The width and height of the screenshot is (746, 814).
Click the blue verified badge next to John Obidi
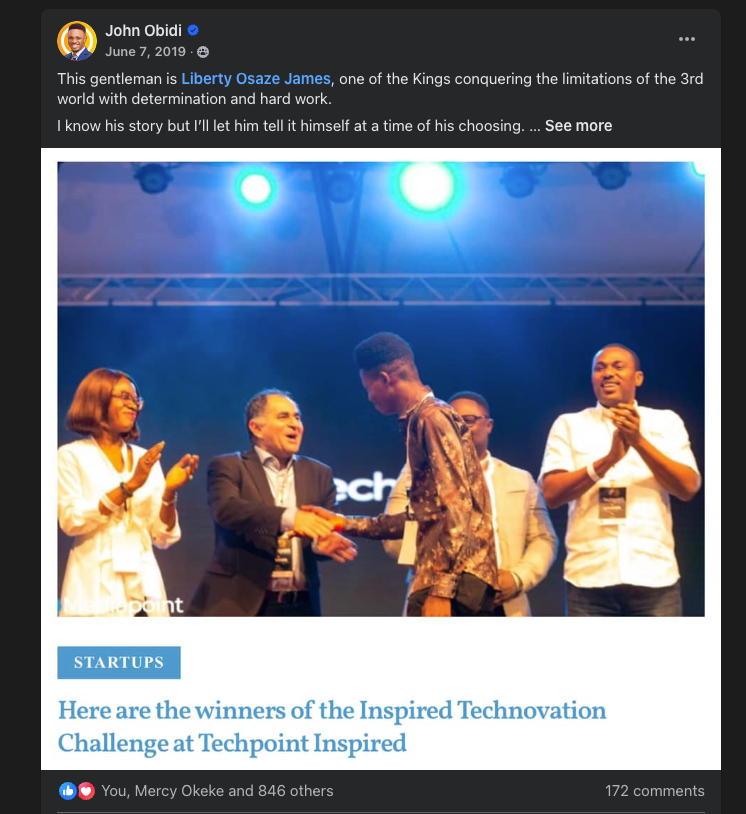click(x=193, y=30)
